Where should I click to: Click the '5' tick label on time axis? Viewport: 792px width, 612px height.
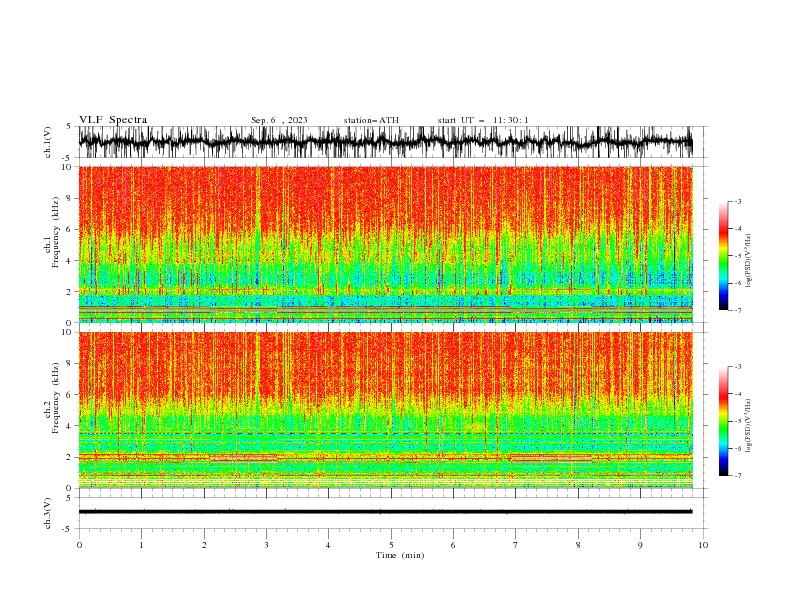(x=391, y=545)
